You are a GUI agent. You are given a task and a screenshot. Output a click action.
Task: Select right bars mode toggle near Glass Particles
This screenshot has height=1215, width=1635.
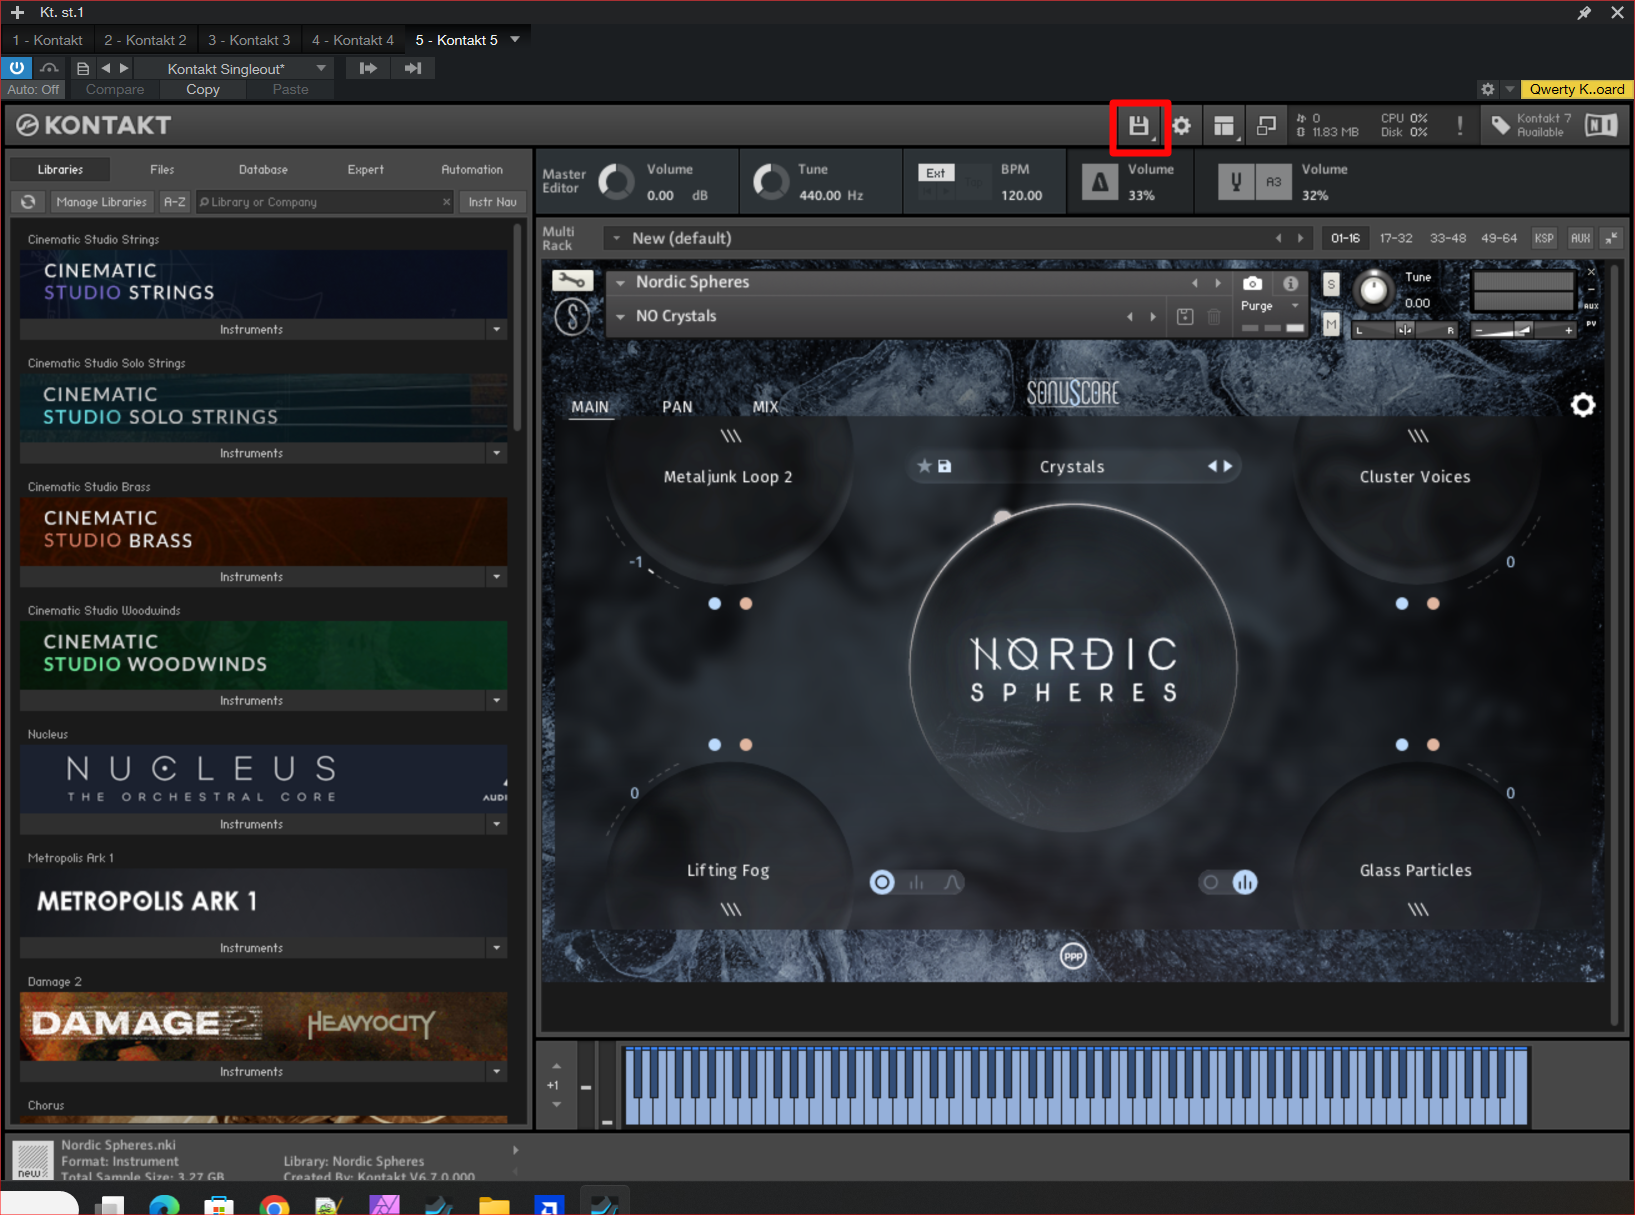[x=1245, y=882]
